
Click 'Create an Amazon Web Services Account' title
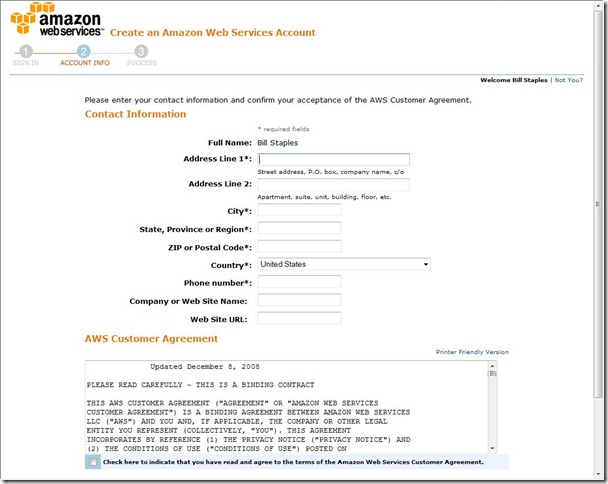click(x=212, y=33)
